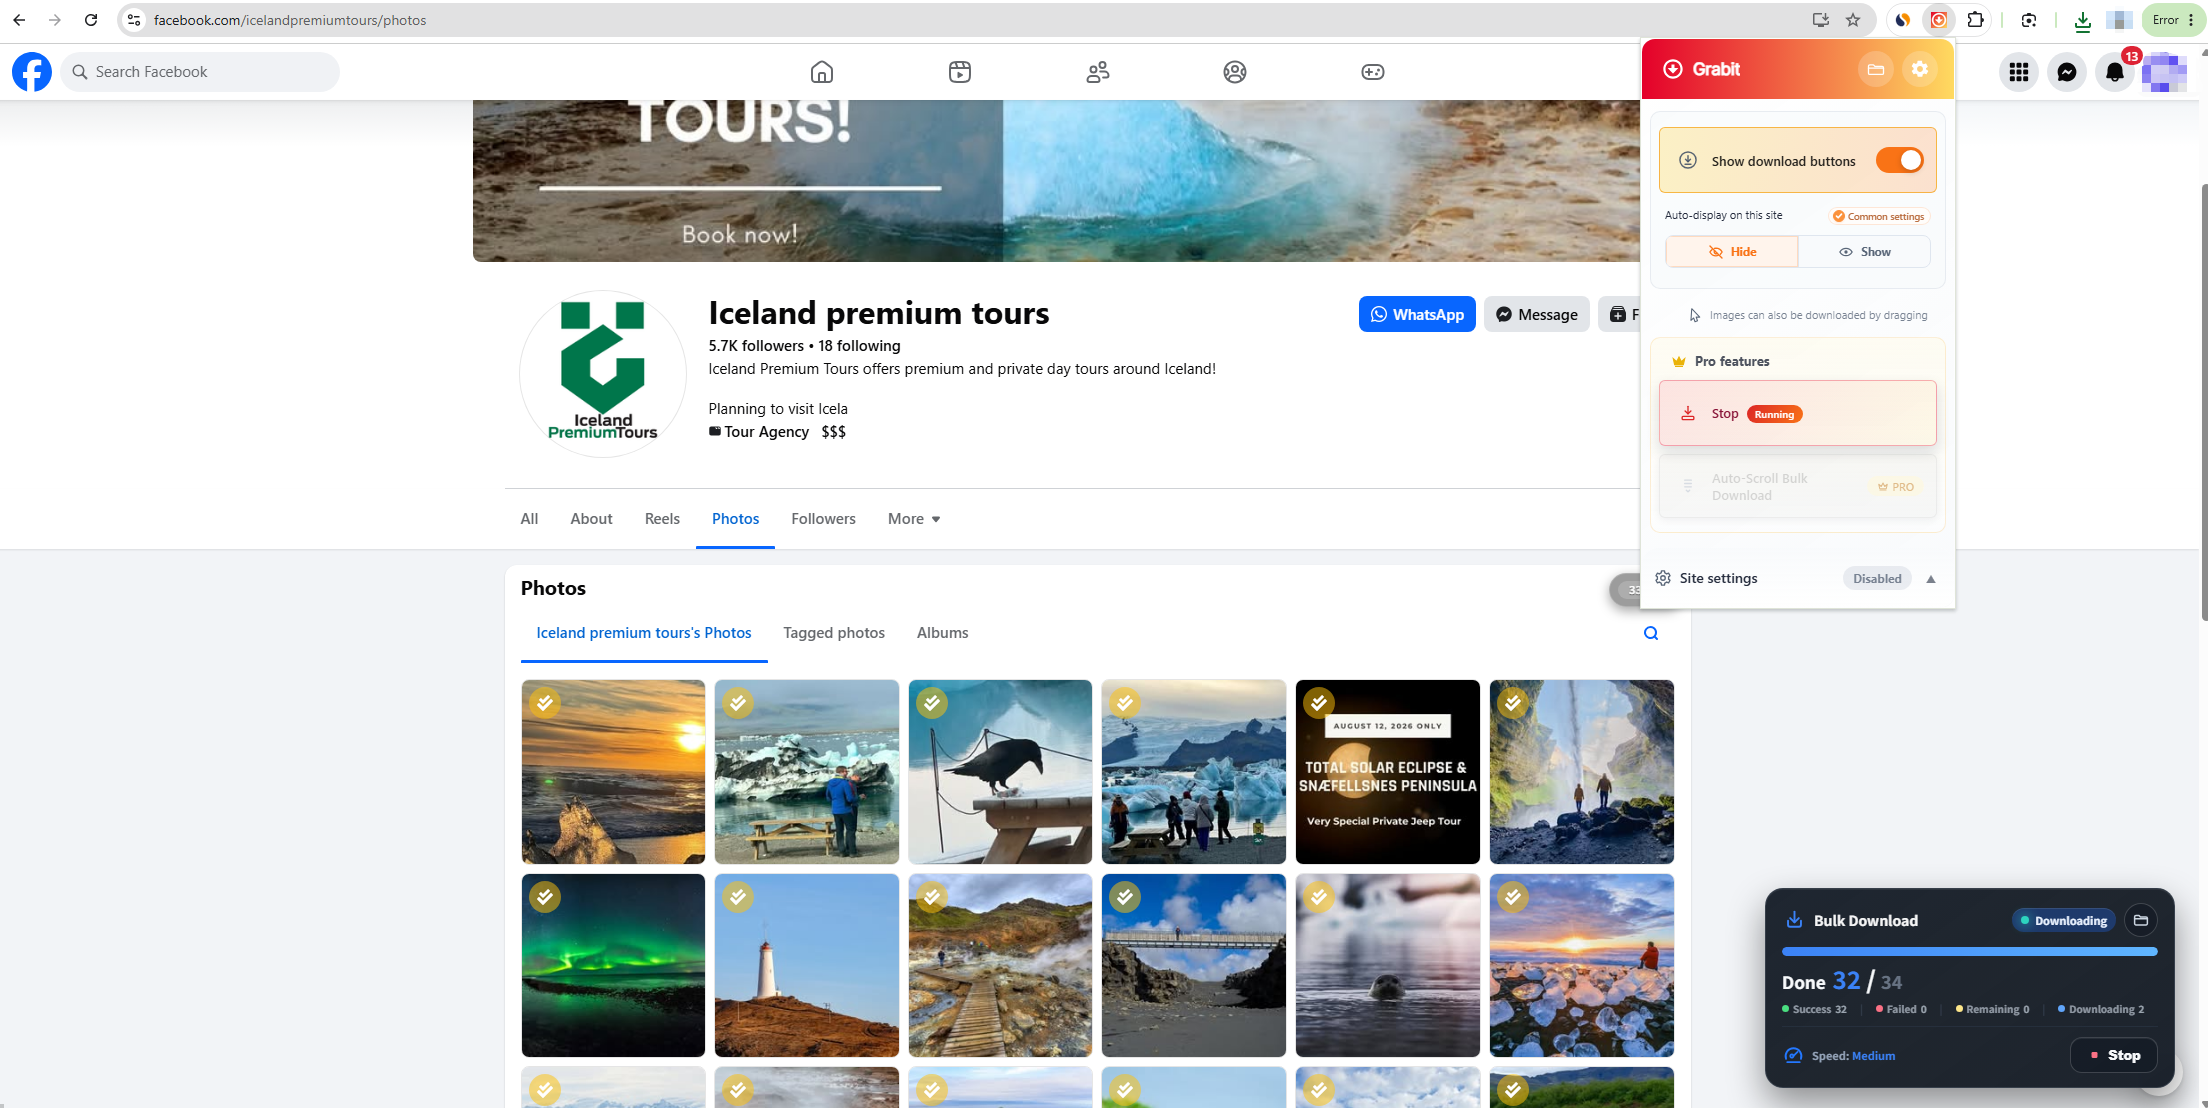
Task: Stop the running download in Pro features
Action: point(1797,413)
